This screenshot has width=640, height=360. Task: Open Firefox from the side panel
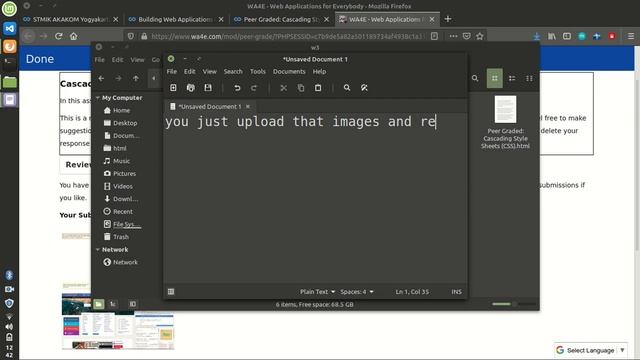coord(9,46)
